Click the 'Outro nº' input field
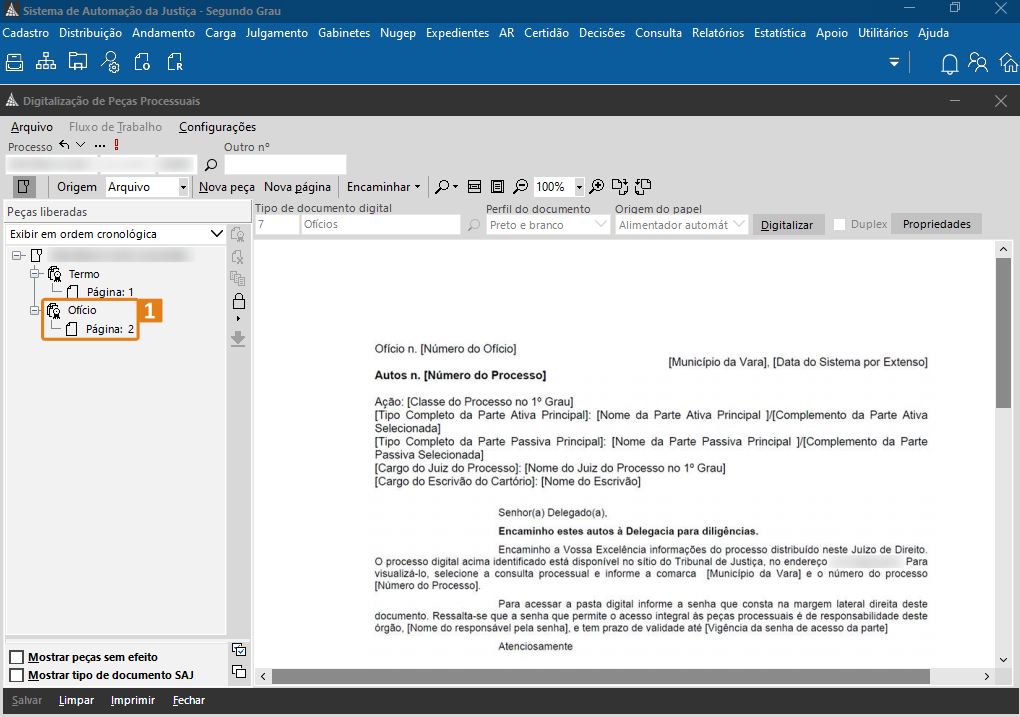Image resolution: width=1020 pixels, height=717 pixels. [x=285, y=165]
